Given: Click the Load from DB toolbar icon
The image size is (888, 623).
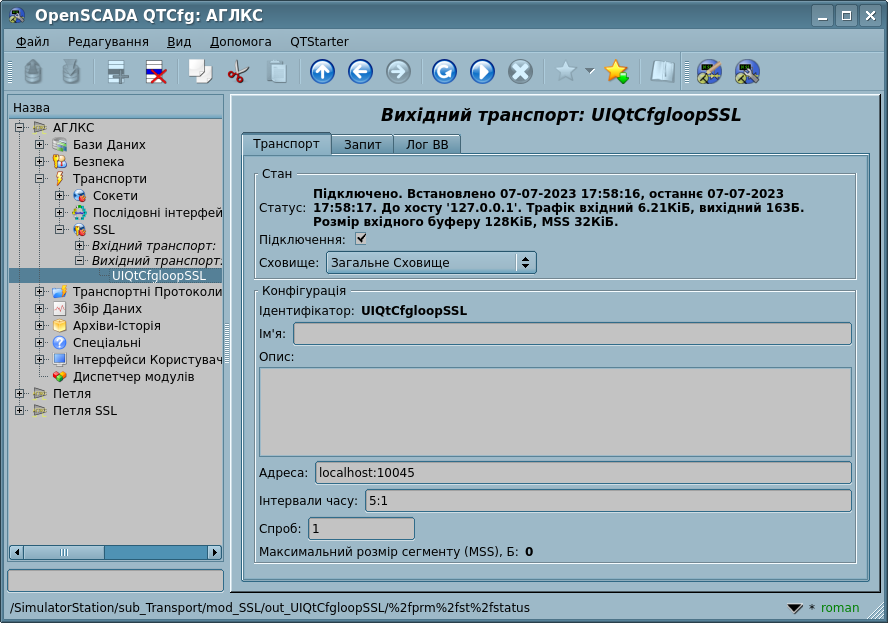Looking at the screenshot, I should point(33,72).
